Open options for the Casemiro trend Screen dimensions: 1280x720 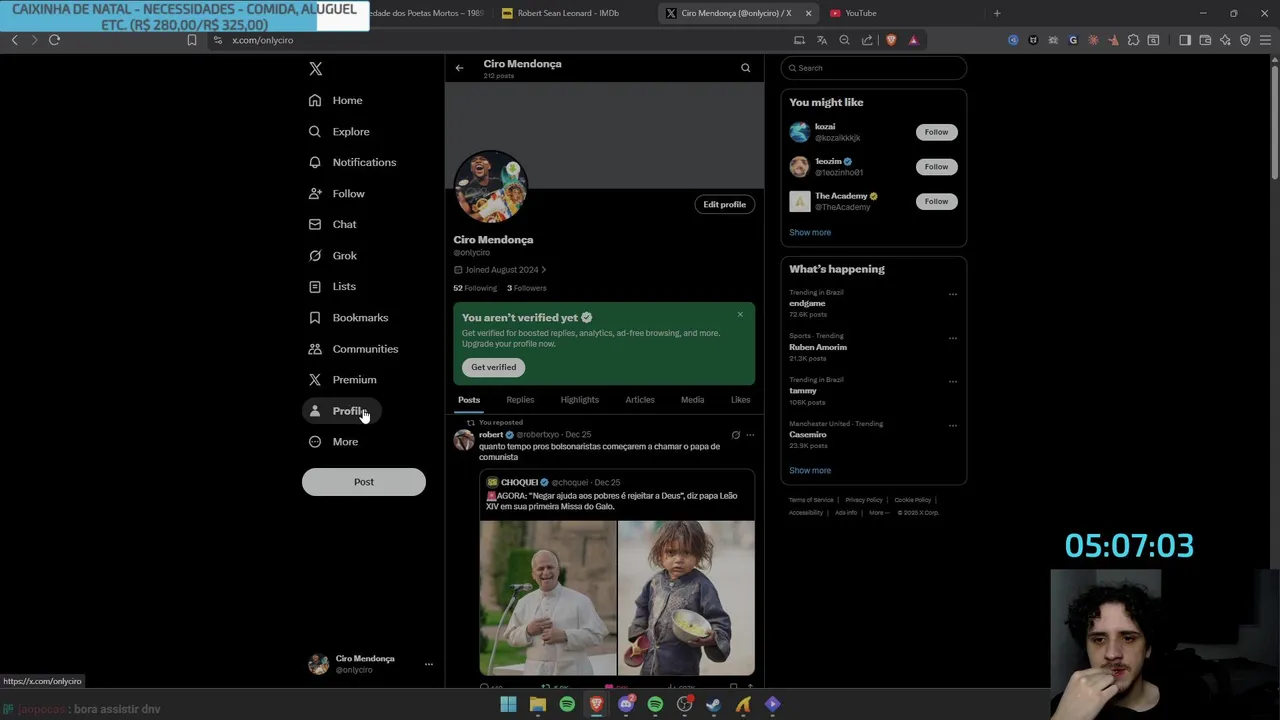click(952, 425)
